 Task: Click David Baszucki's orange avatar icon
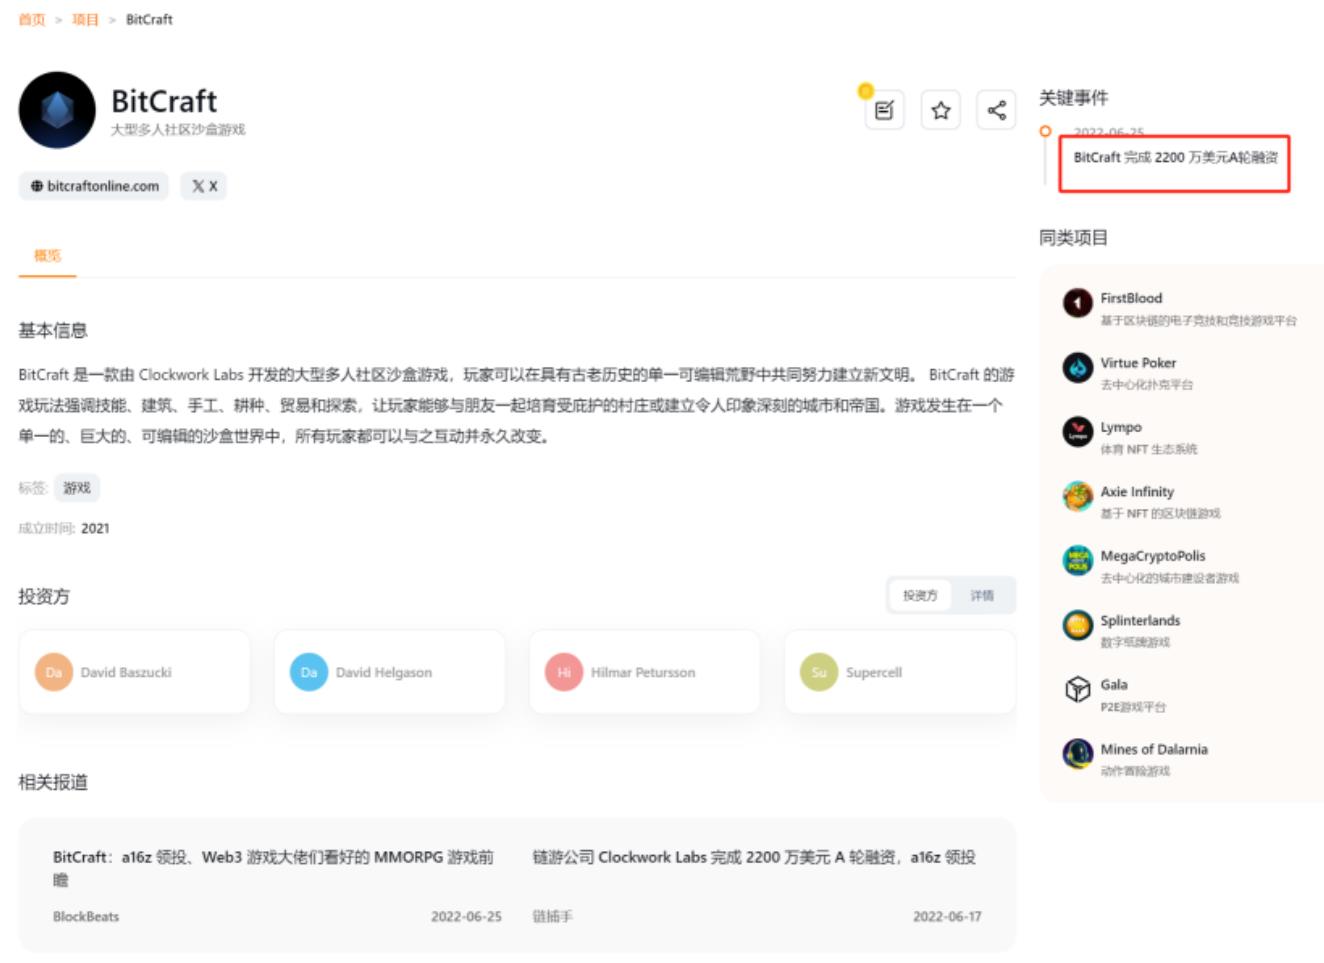point(54,672)
